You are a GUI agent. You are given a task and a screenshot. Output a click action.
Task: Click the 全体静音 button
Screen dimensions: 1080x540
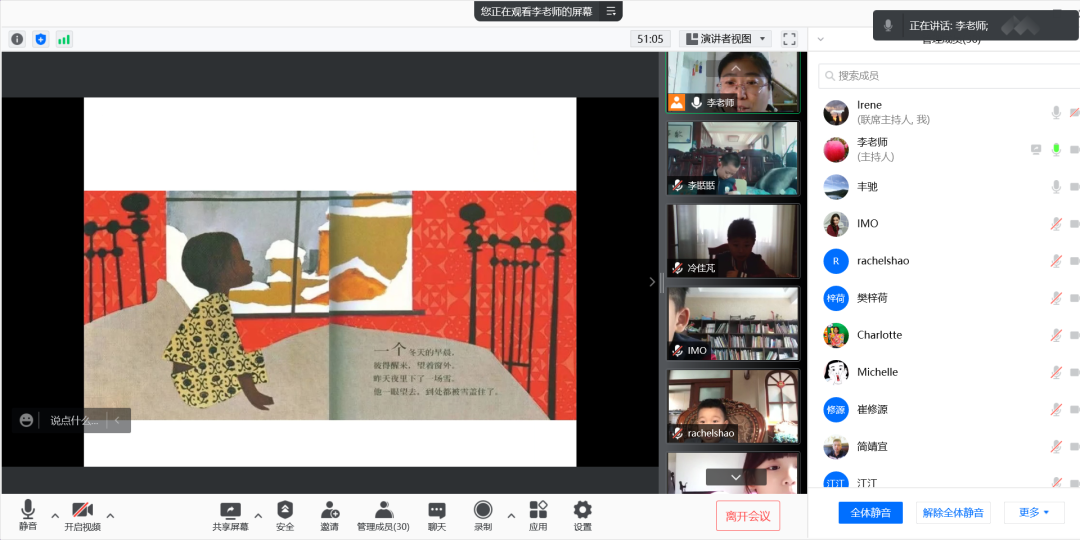tap(870, 512)
